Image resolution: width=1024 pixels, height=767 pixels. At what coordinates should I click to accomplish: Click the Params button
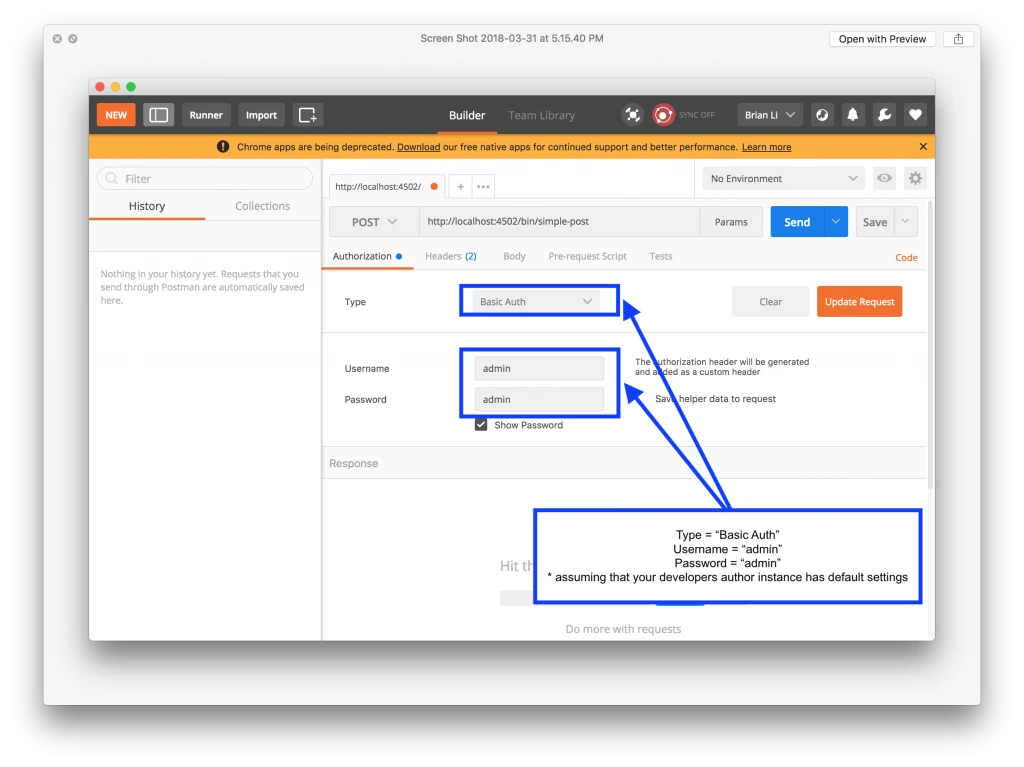pos(731,221)
